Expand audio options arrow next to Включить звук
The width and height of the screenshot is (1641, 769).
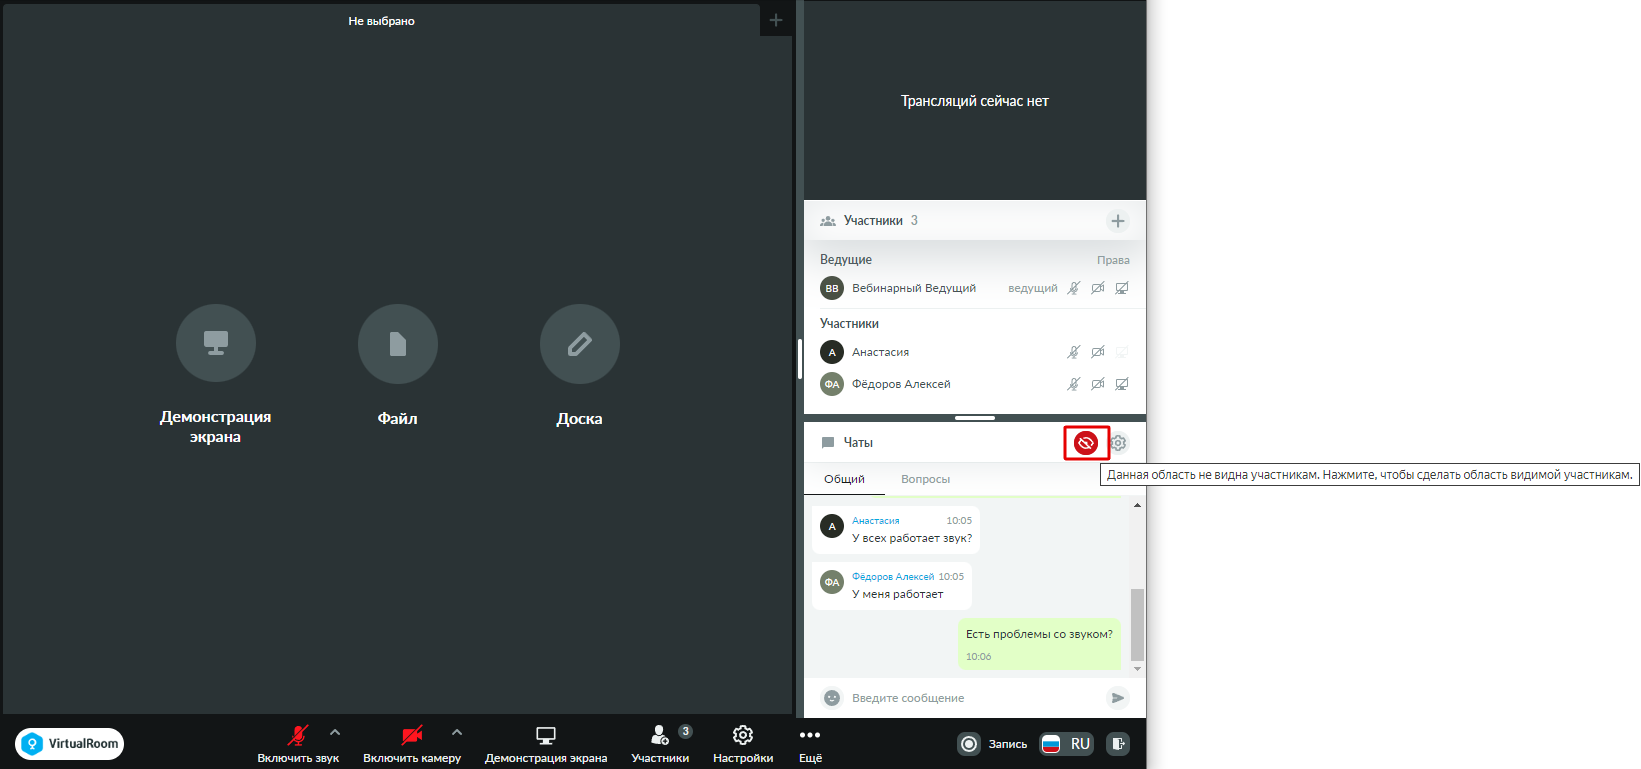[x=335, y=733]
